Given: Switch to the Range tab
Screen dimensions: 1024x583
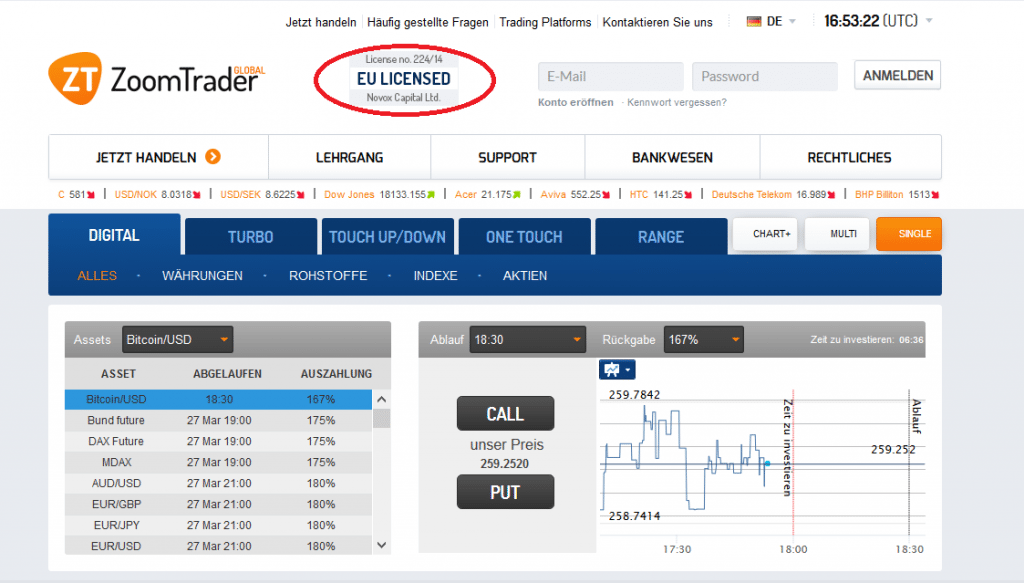Looking at the screenshot, I should coord(661,236).
